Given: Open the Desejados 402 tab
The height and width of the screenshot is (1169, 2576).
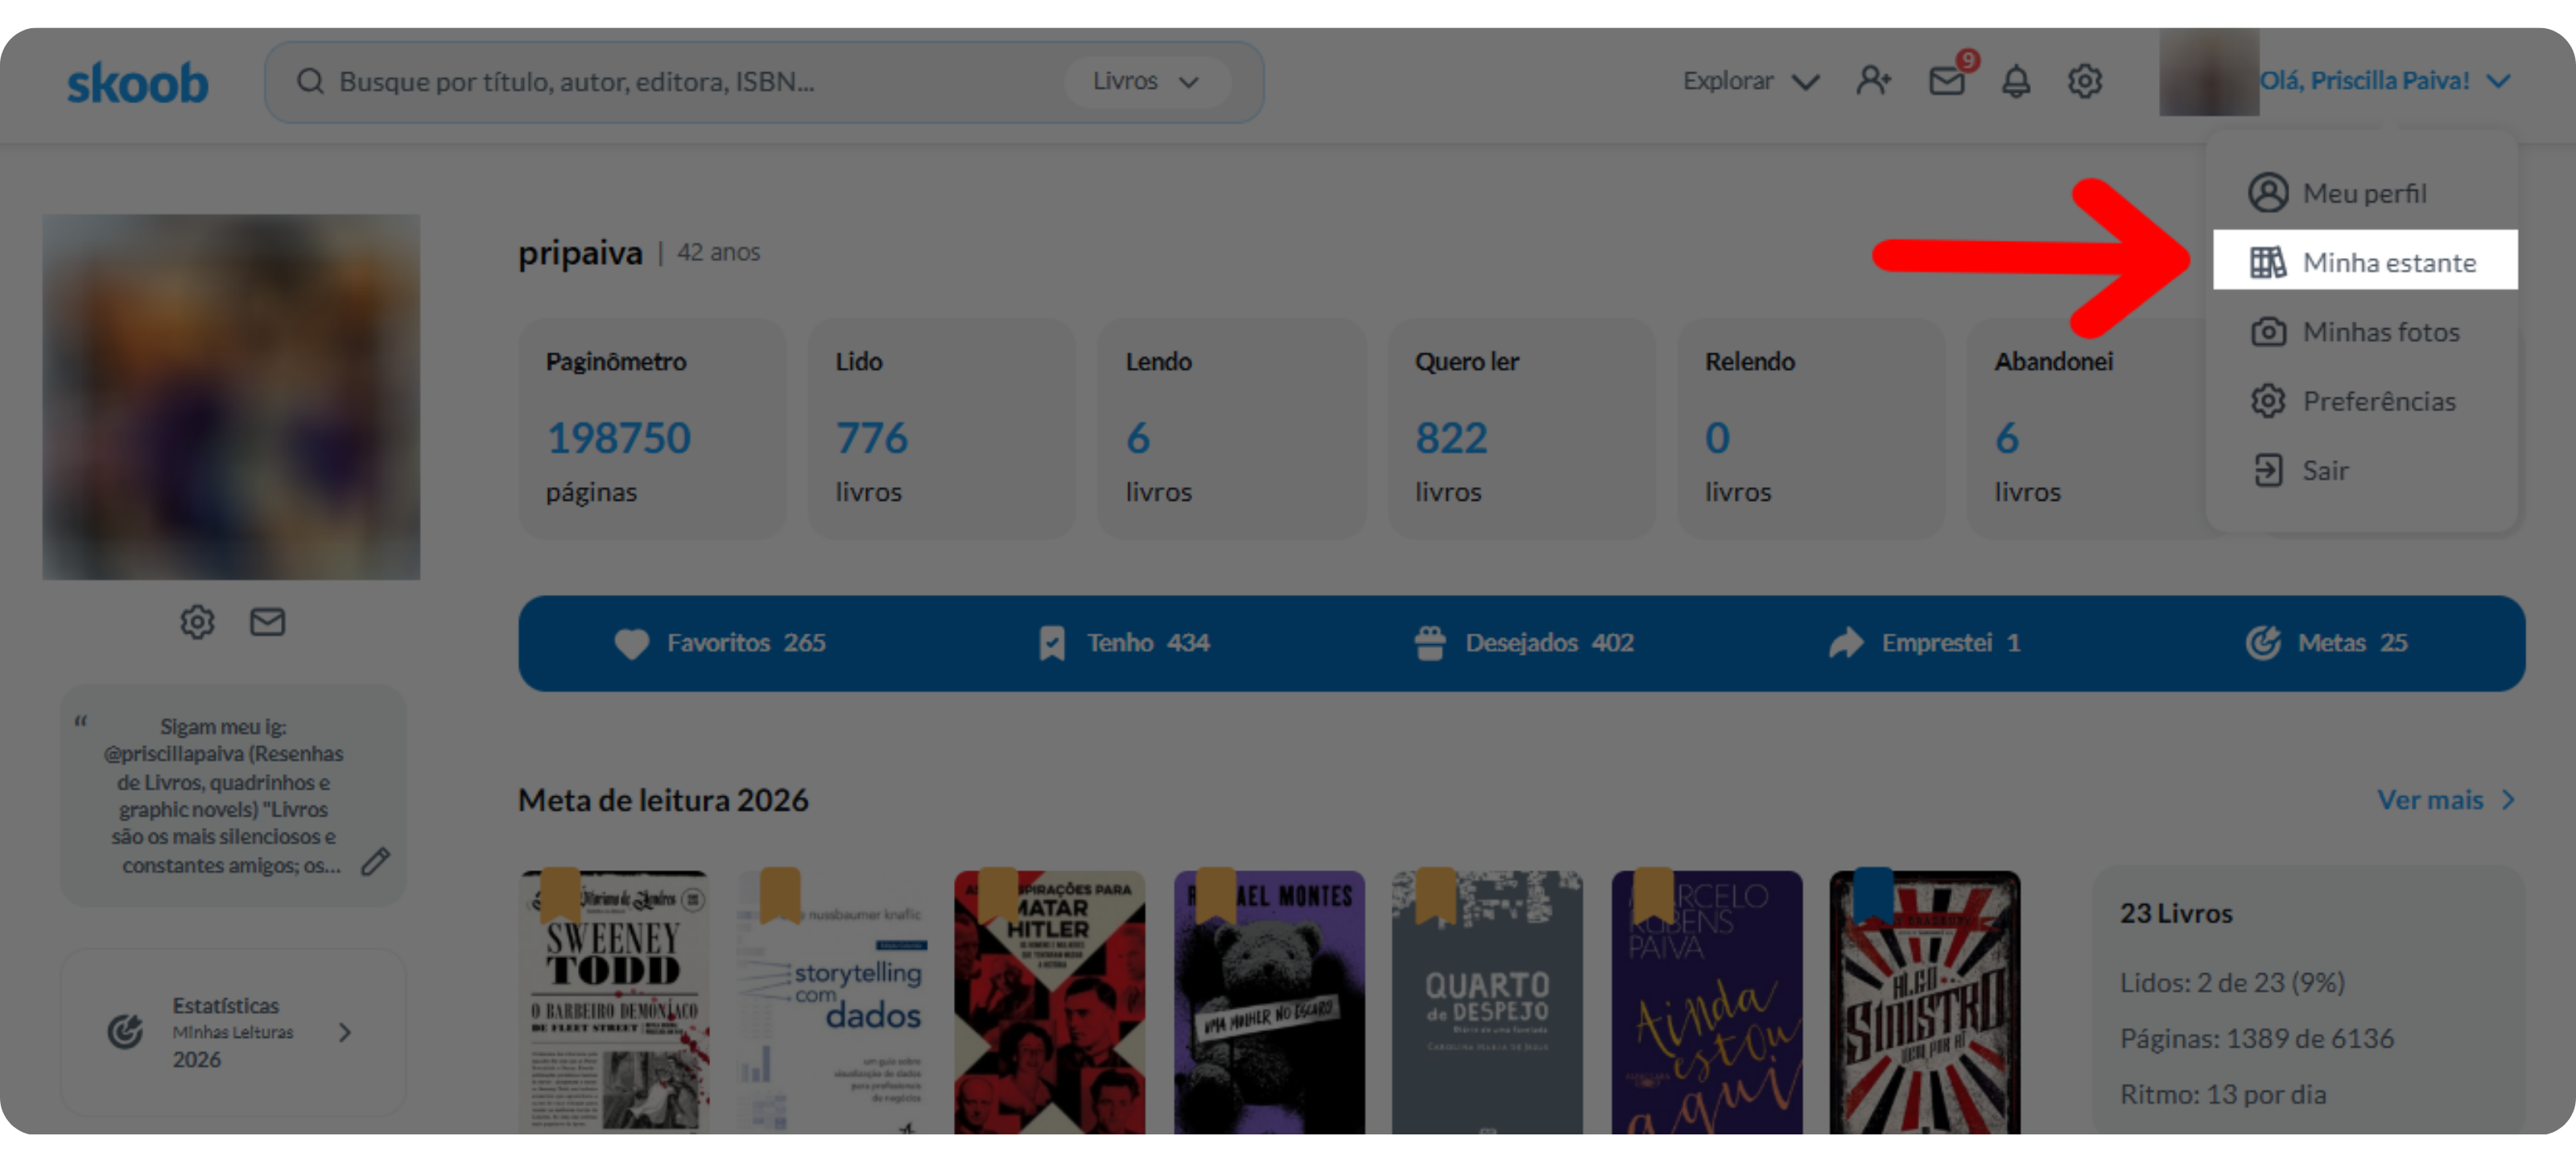Looking at the screenshot, I should coord(1523,643).
